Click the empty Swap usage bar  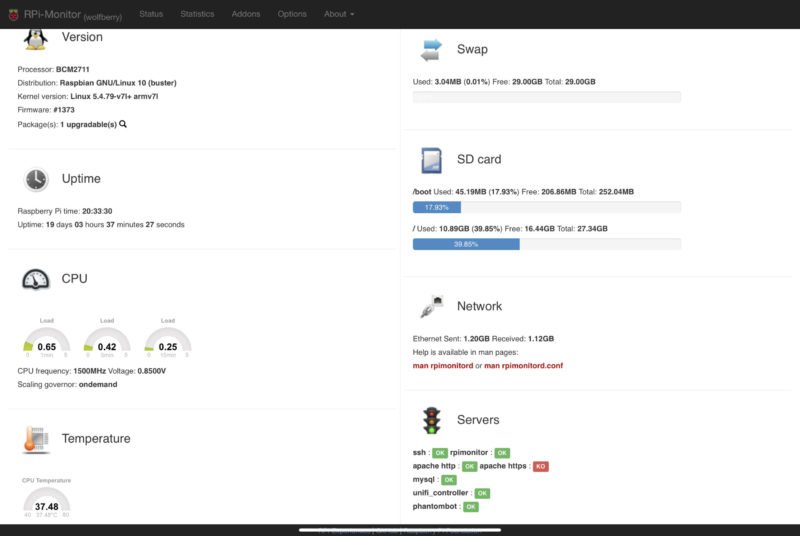(546, 97)
